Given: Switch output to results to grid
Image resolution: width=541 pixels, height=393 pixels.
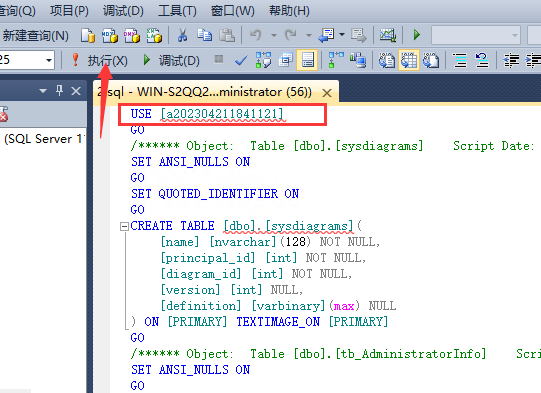Looking at the screenshot, I should click(409, 60).
